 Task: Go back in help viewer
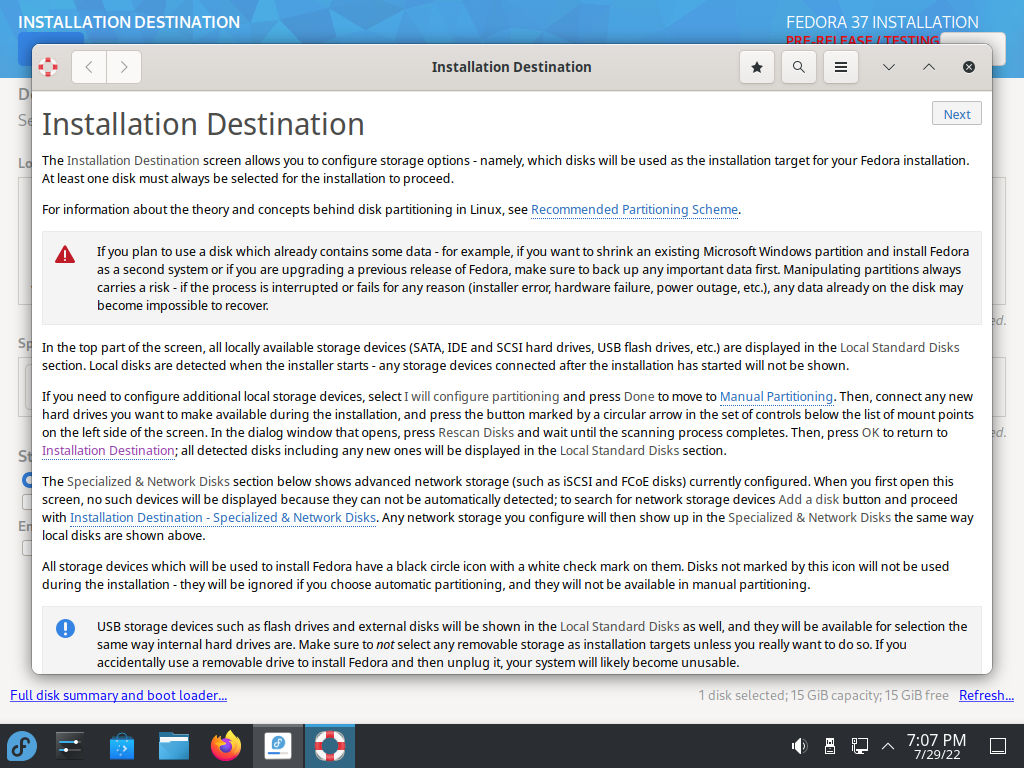tap(89, 67)
